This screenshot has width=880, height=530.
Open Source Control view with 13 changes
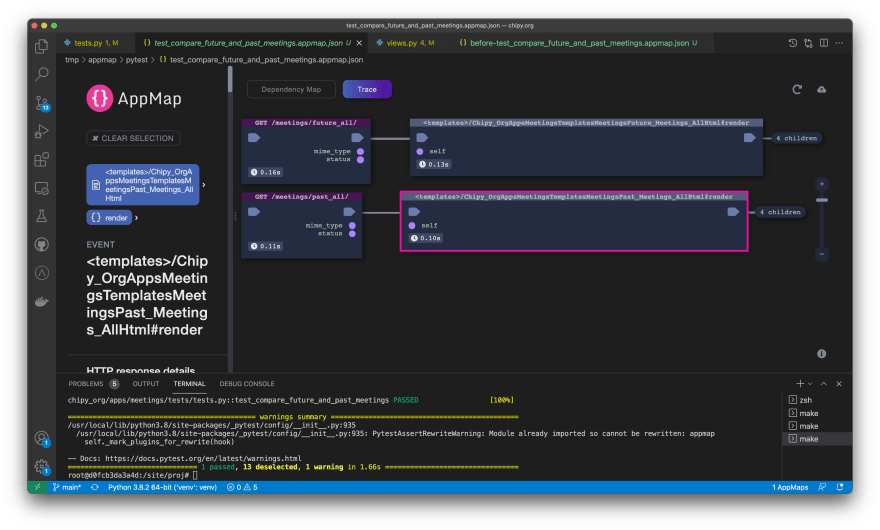42,103
